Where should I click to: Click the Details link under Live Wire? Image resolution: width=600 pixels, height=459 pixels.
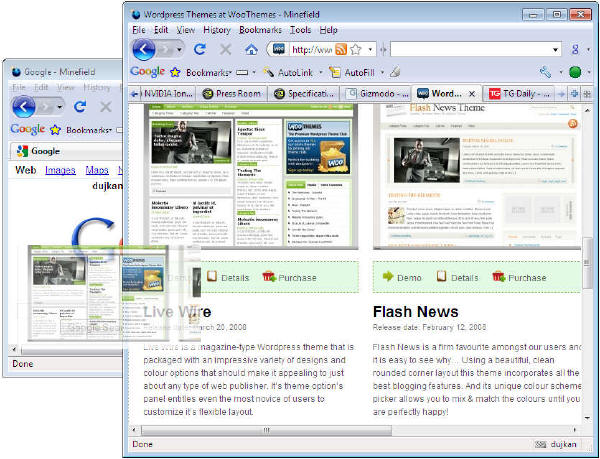(x=235, y=278)
